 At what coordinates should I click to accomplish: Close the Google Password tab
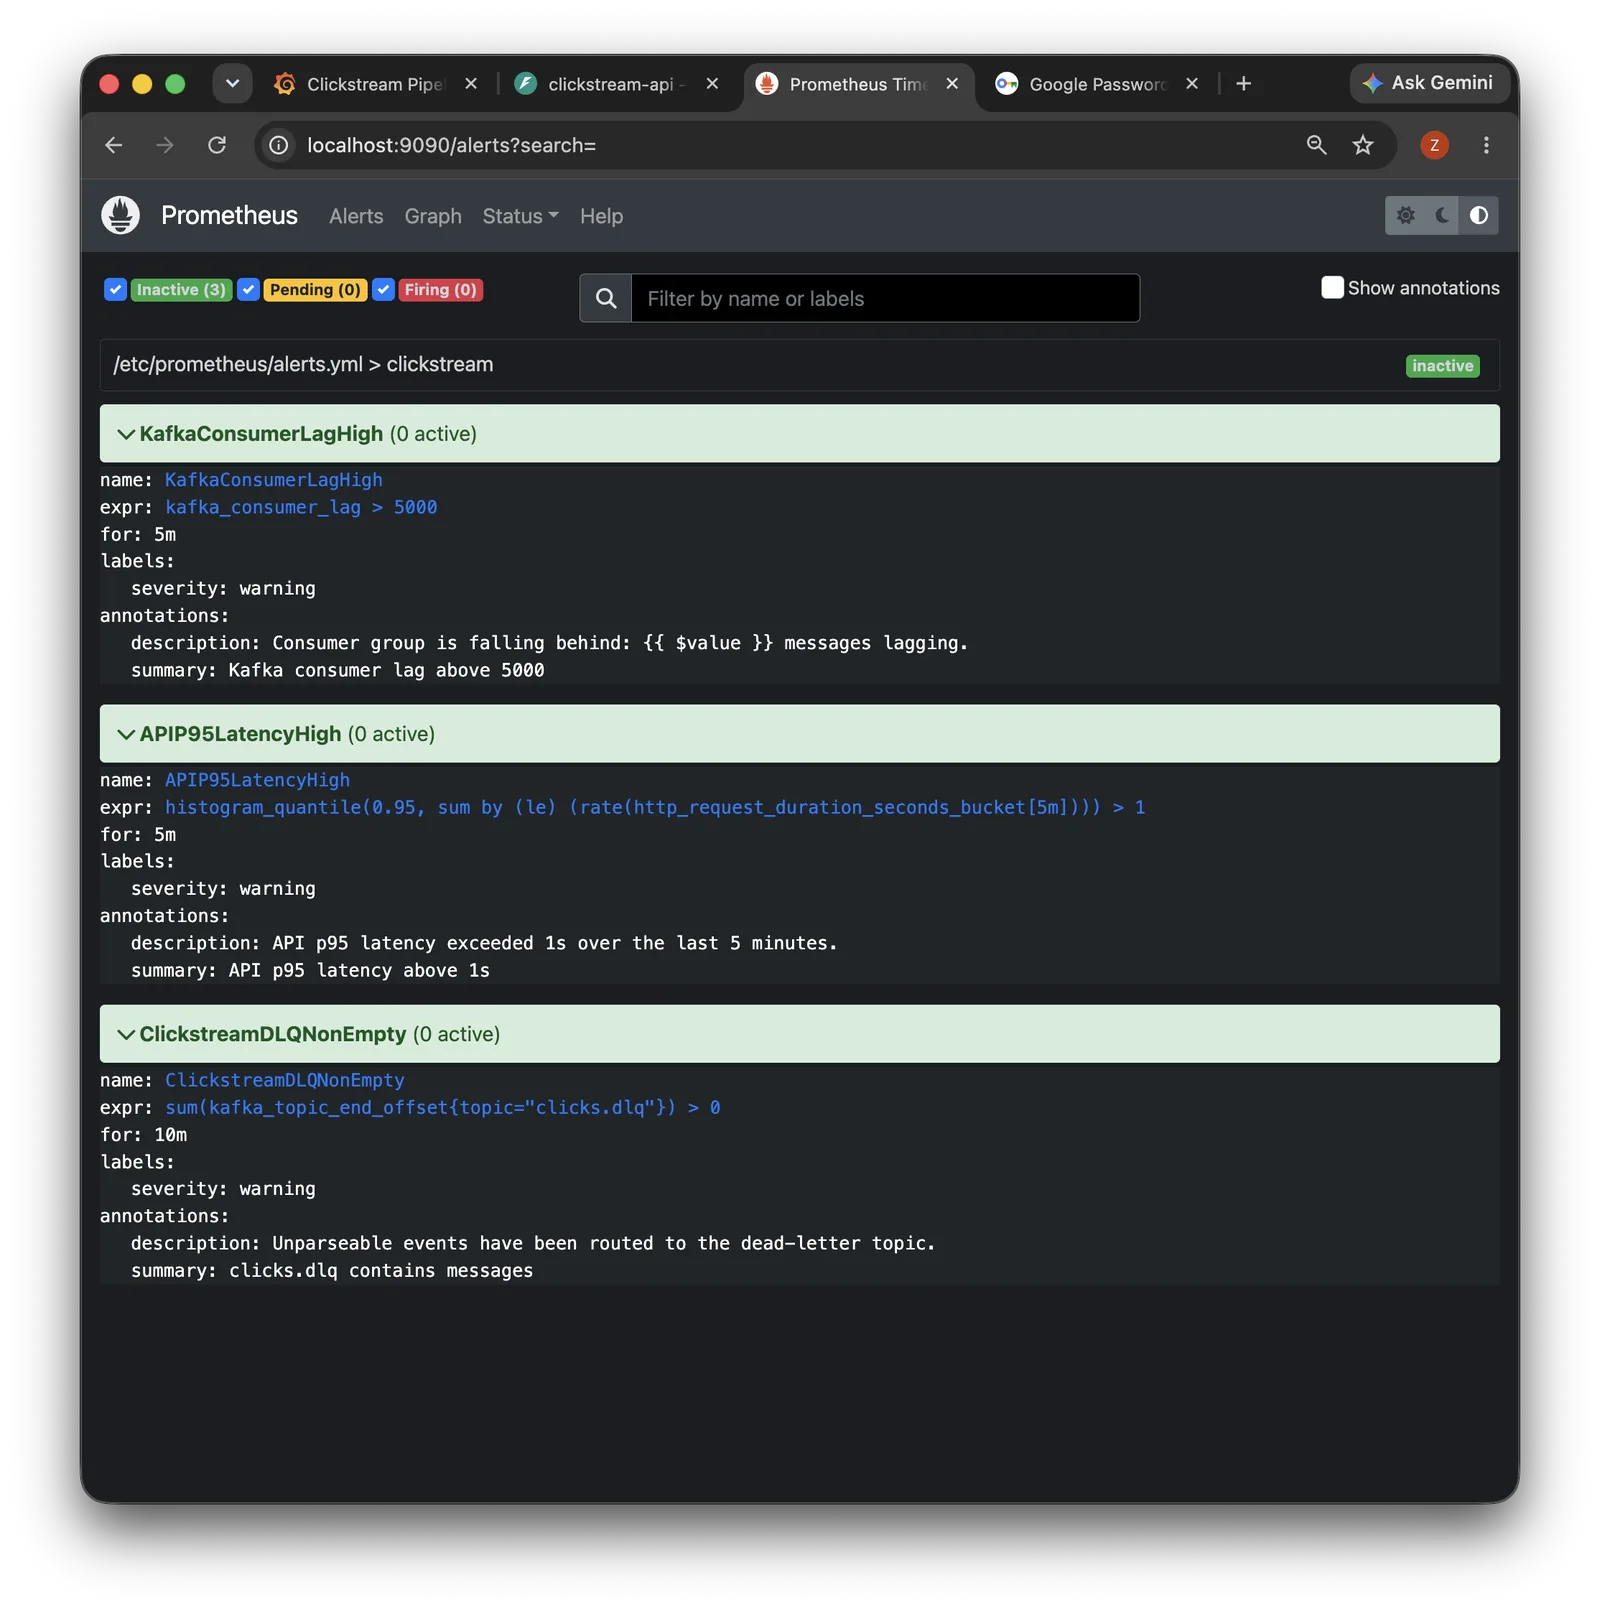coord(1192,84)
